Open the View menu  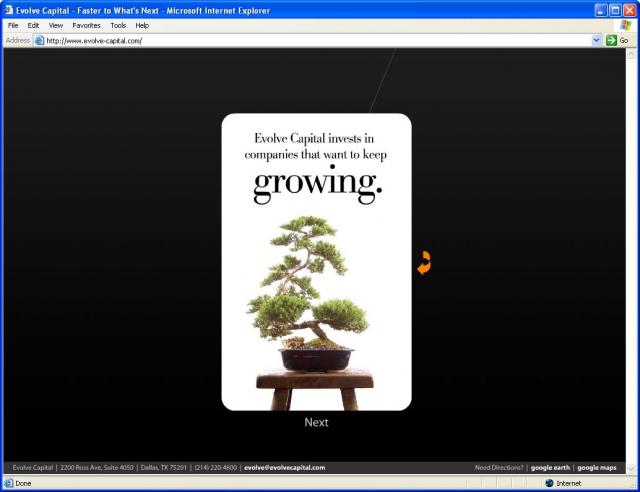coord(55,25)
